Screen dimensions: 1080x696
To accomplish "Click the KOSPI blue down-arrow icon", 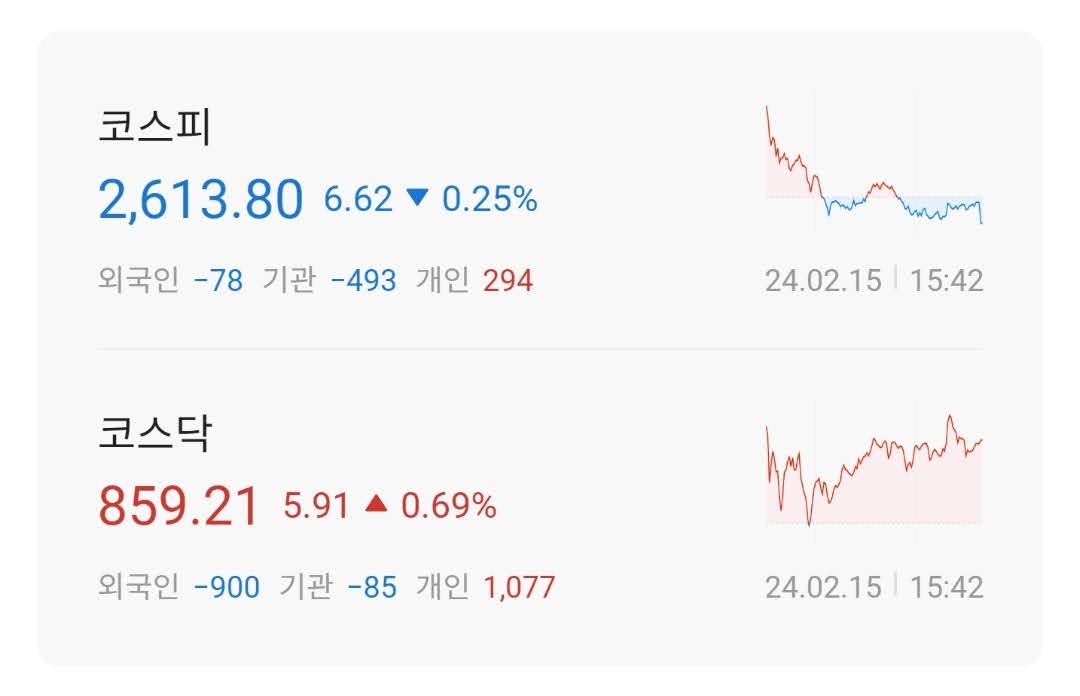I will [x=417, y=198].
